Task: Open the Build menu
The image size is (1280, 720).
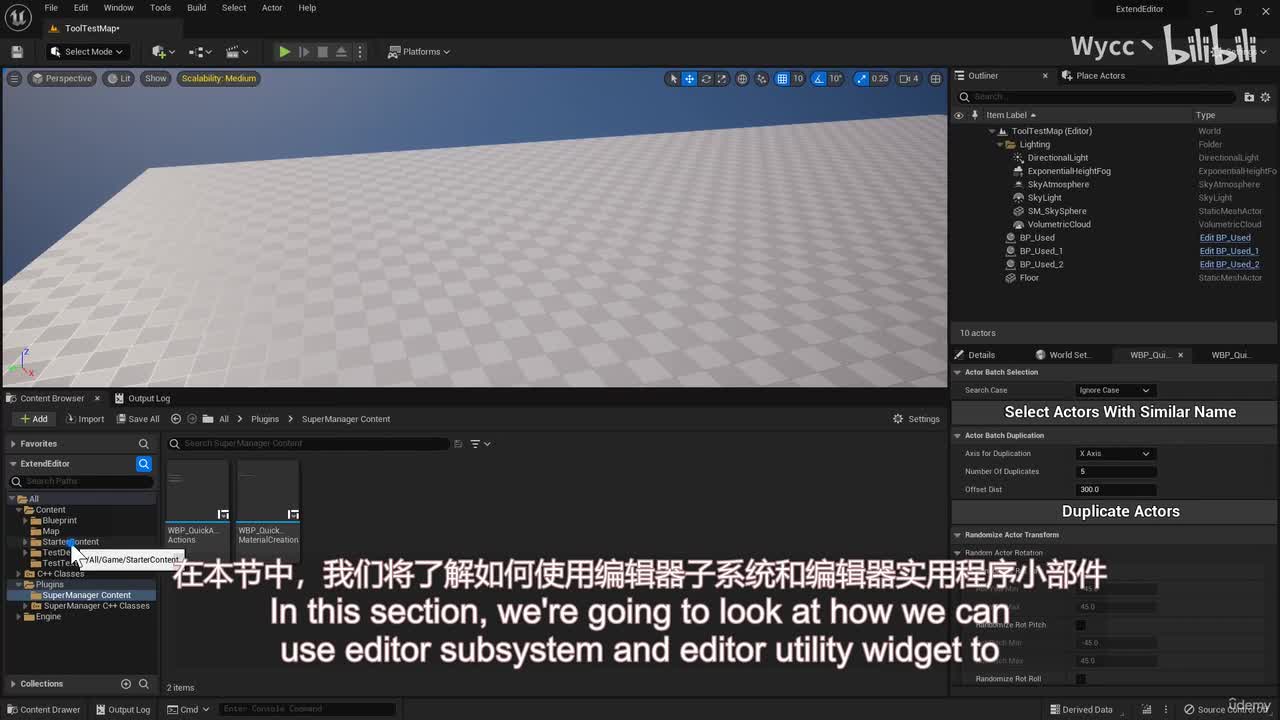Action: (x=197, y=8)
